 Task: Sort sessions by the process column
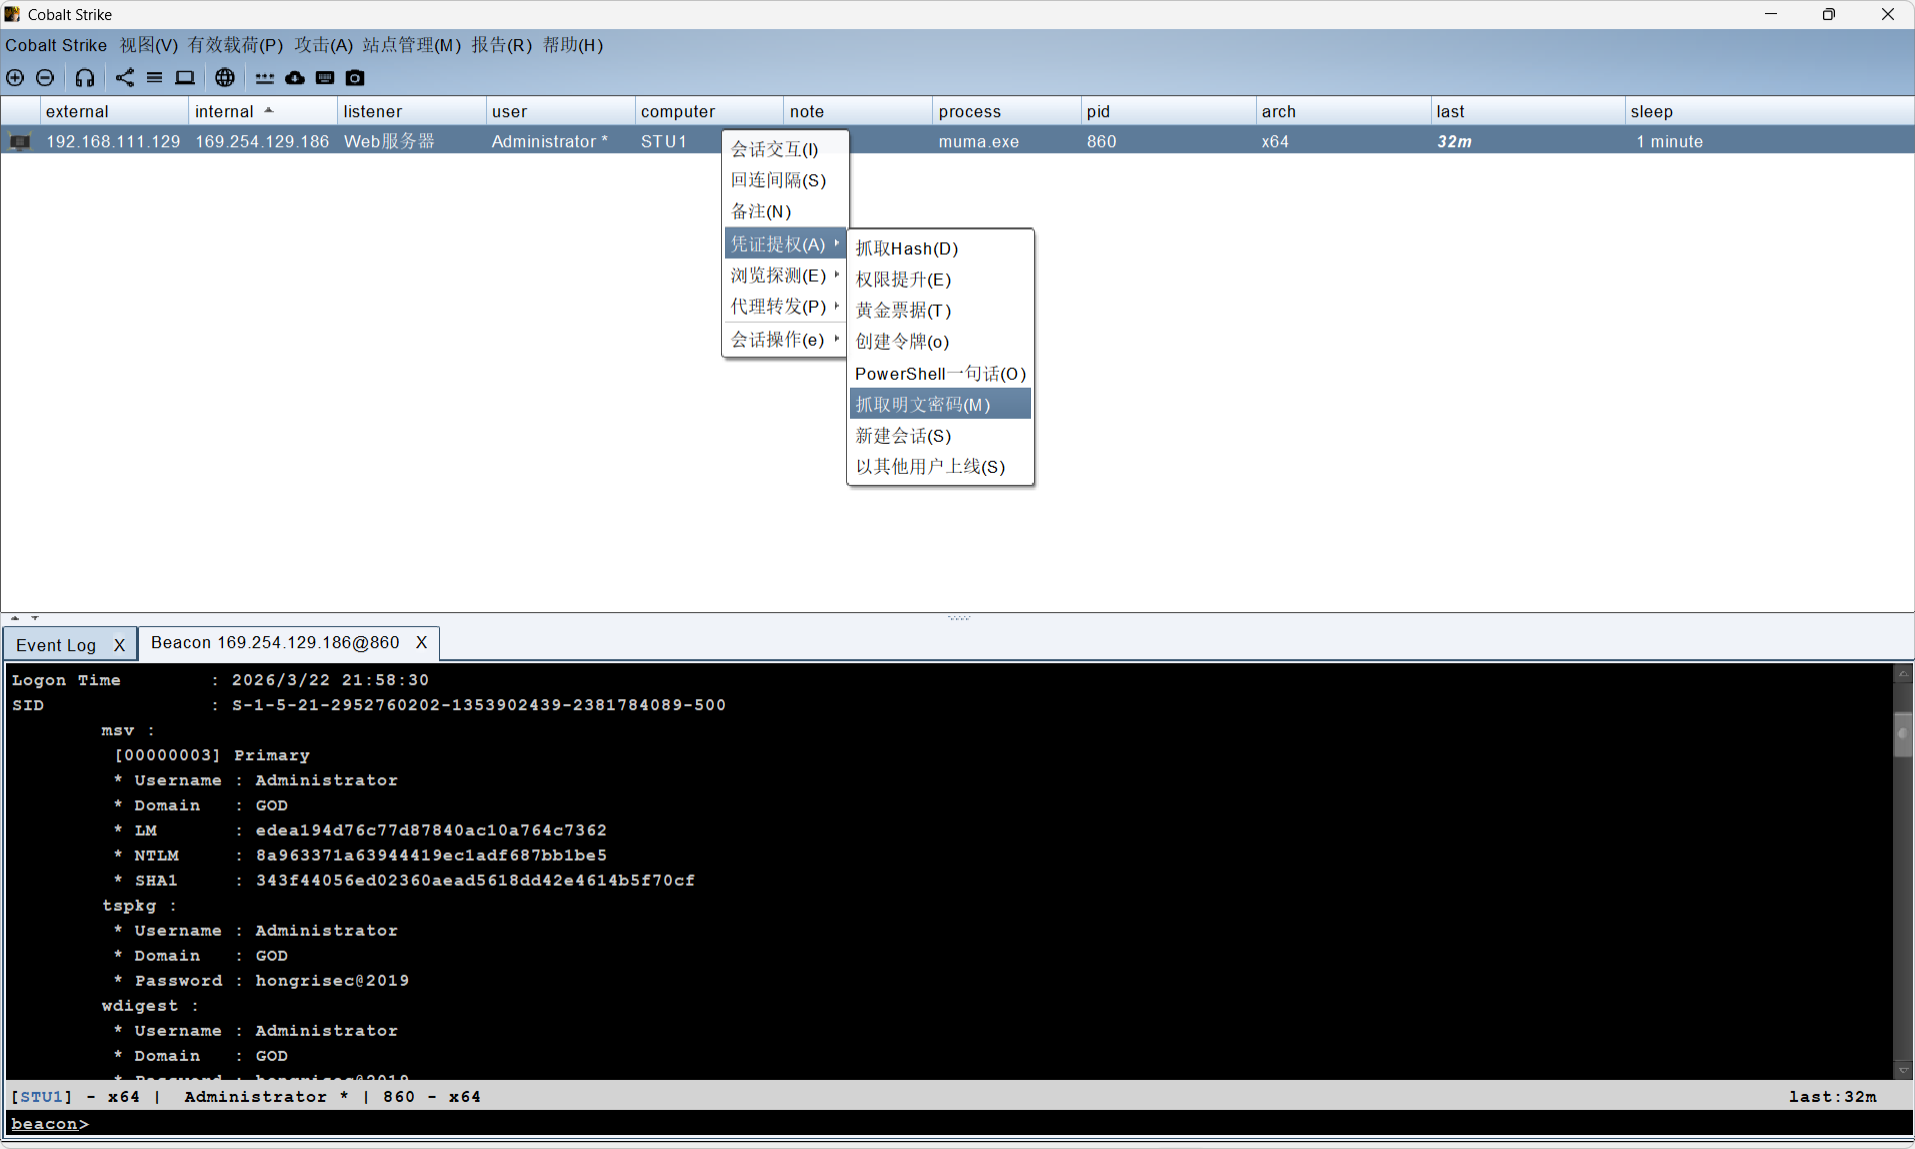[x=1007, y=111]
